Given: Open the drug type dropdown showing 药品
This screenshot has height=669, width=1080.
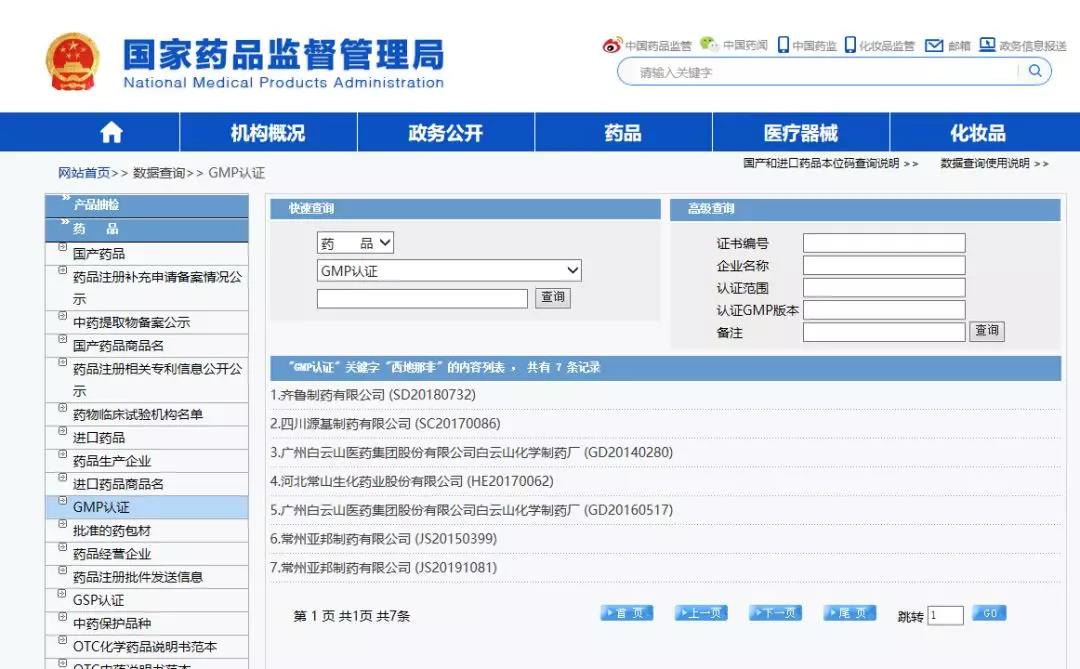Looking at the screenshot, I should (355, 242).
